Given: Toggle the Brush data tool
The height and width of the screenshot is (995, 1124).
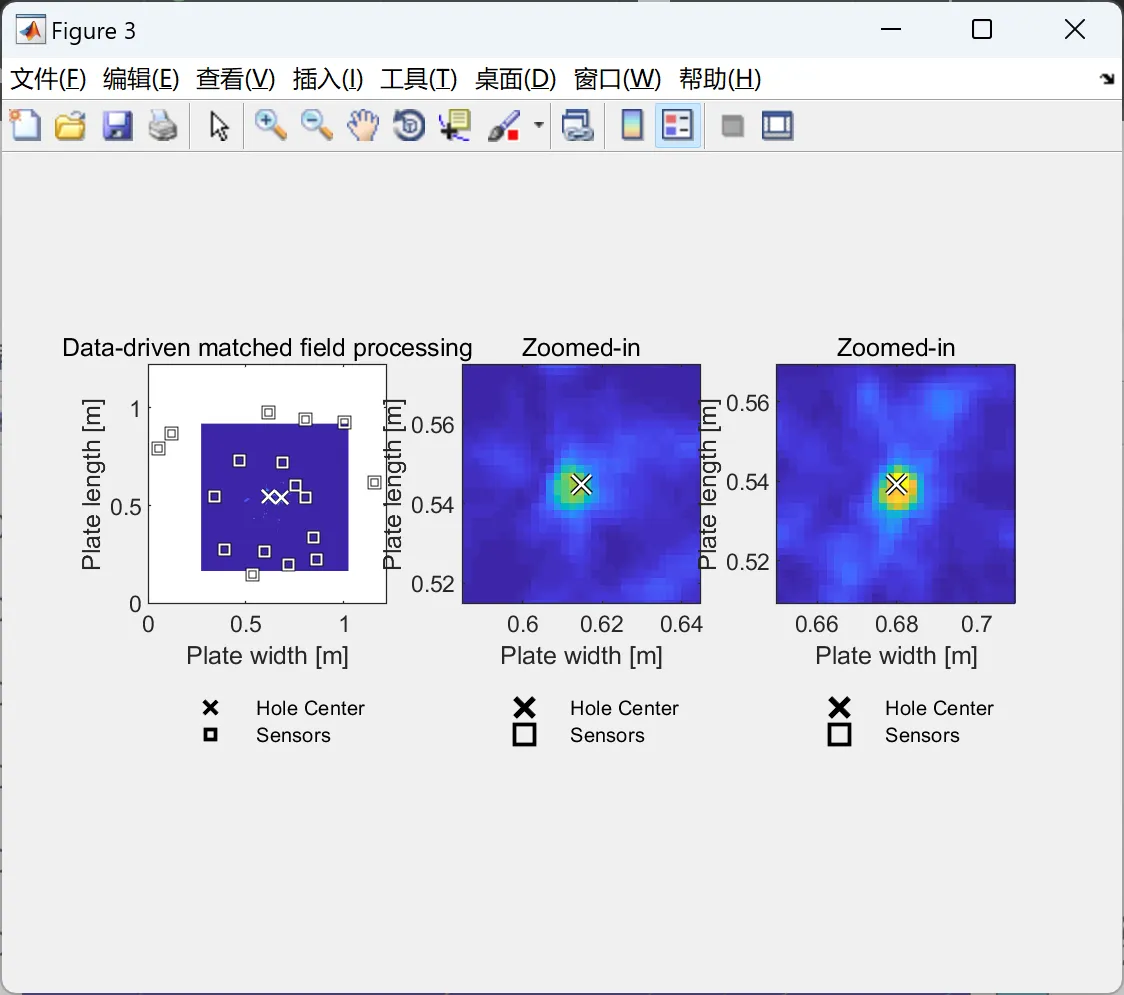Looking at the screenshot, I should pyautogui.click(x=504, y=126).
